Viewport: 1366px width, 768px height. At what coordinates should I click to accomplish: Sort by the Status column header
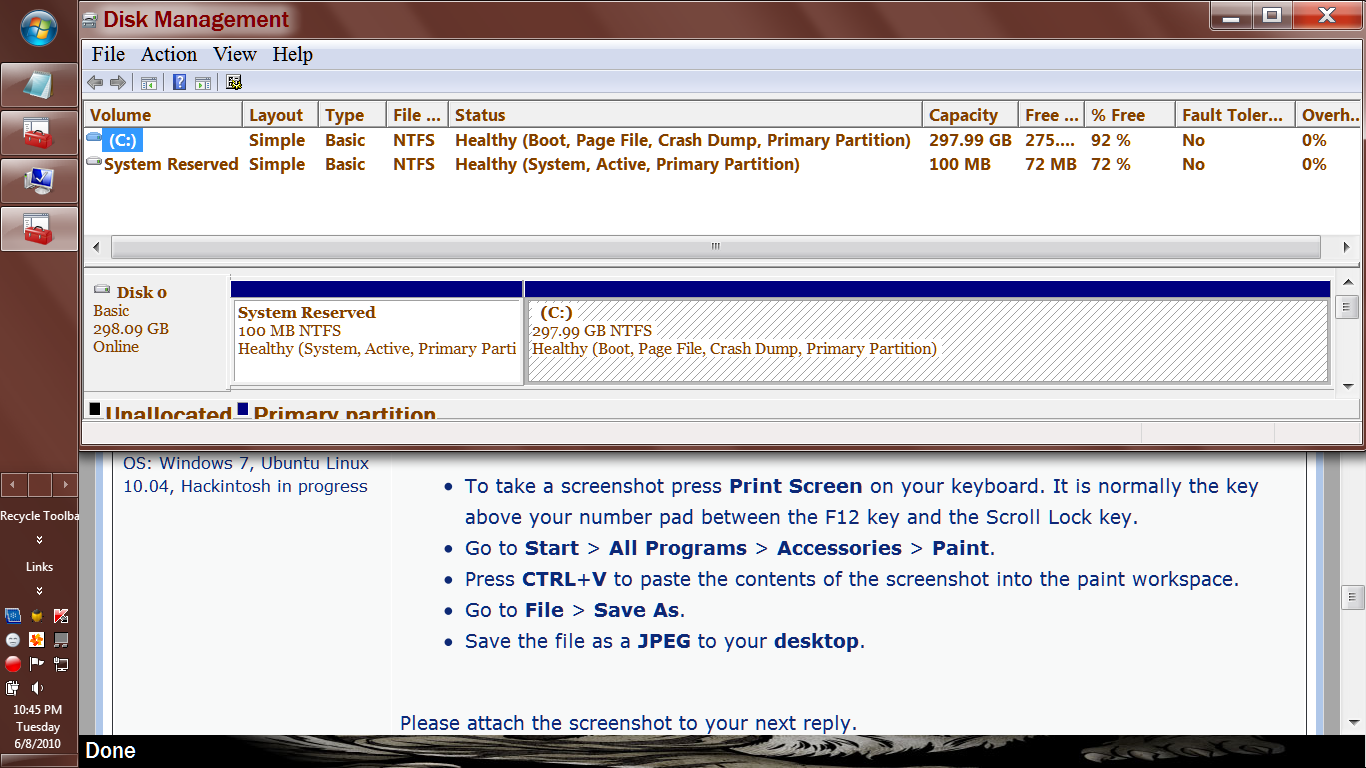pos(685,115)
